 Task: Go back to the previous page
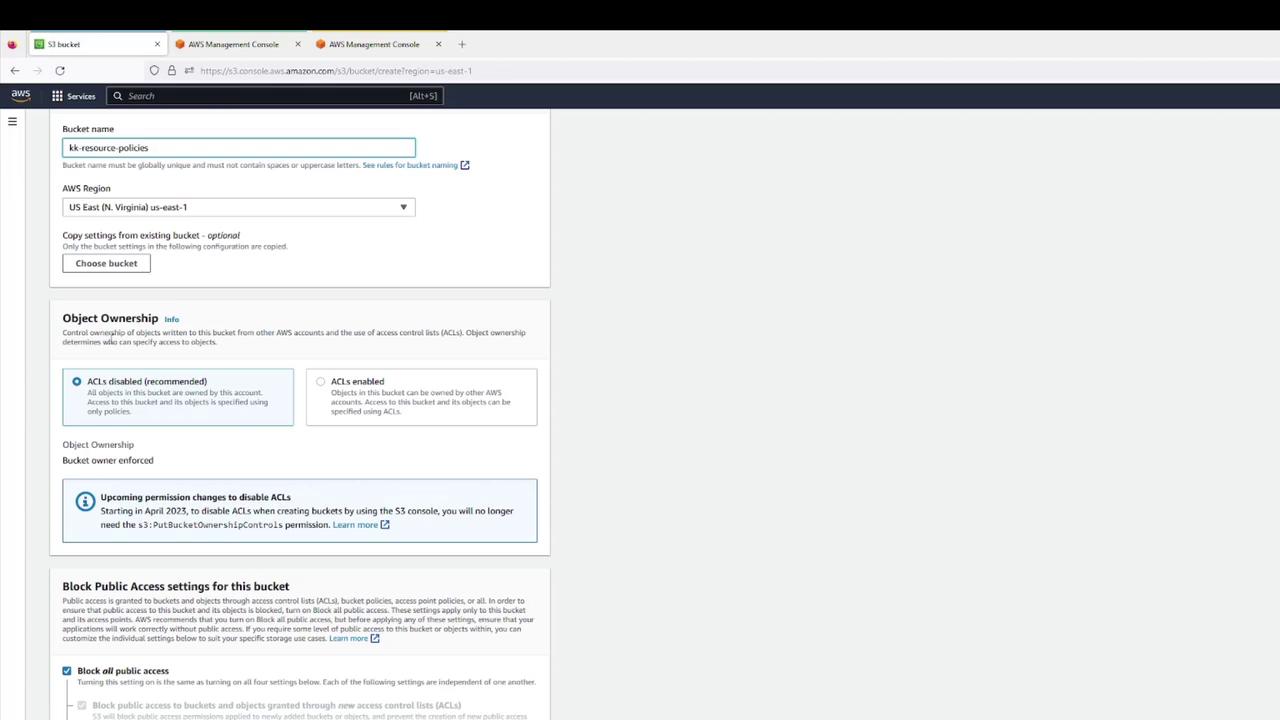[15, 71]
